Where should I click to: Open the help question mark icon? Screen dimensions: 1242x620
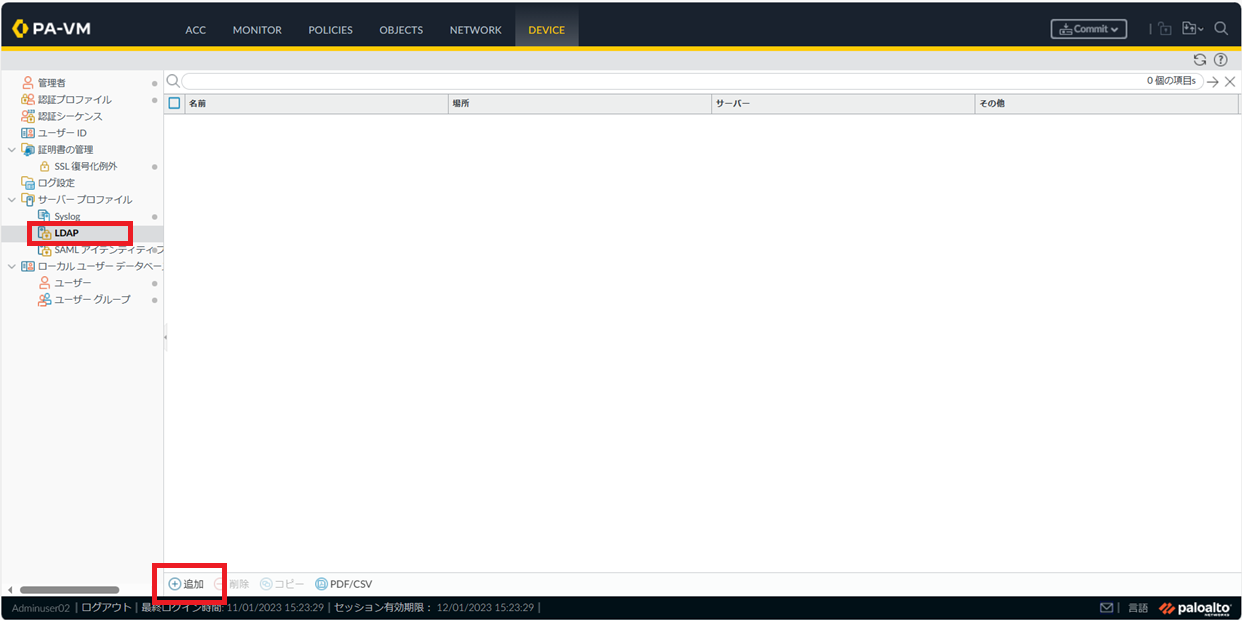pos(1220,60)
